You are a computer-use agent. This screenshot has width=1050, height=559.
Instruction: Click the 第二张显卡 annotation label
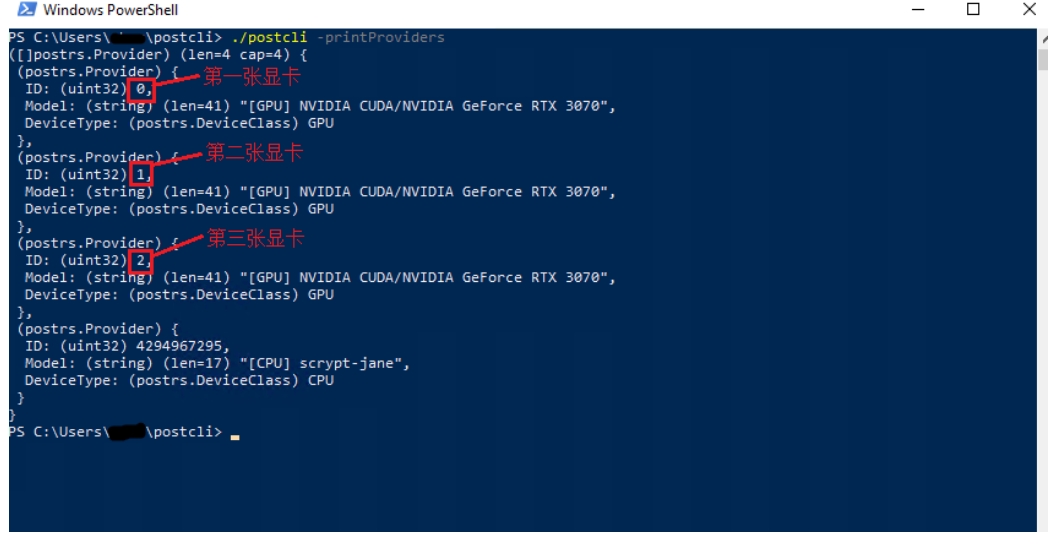click(254, 153)
